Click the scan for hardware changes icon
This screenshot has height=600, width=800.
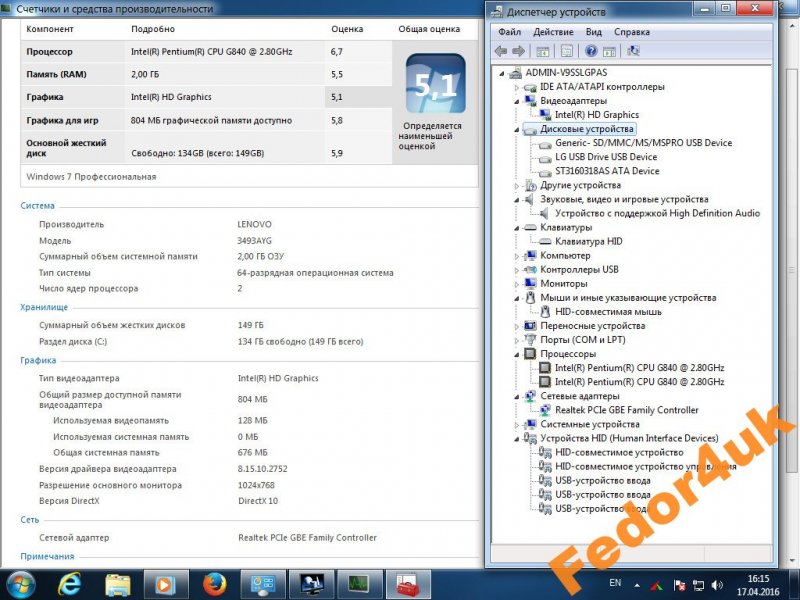(x=633, y=51)
